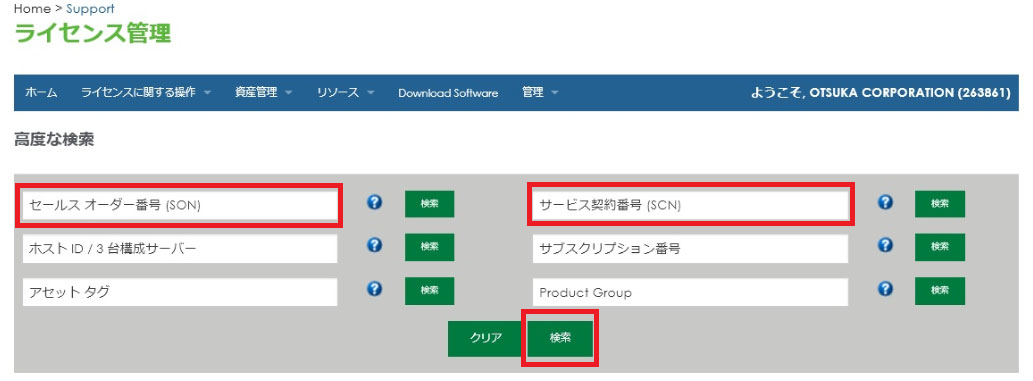Click help icon beside サブスクリプション番号 field

coord(885,245)
